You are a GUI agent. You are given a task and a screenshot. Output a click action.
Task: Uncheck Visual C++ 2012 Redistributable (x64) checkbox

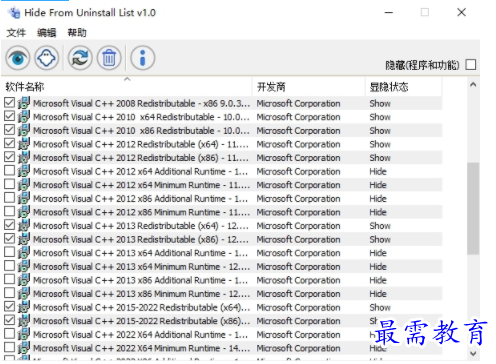coord(9,143)
